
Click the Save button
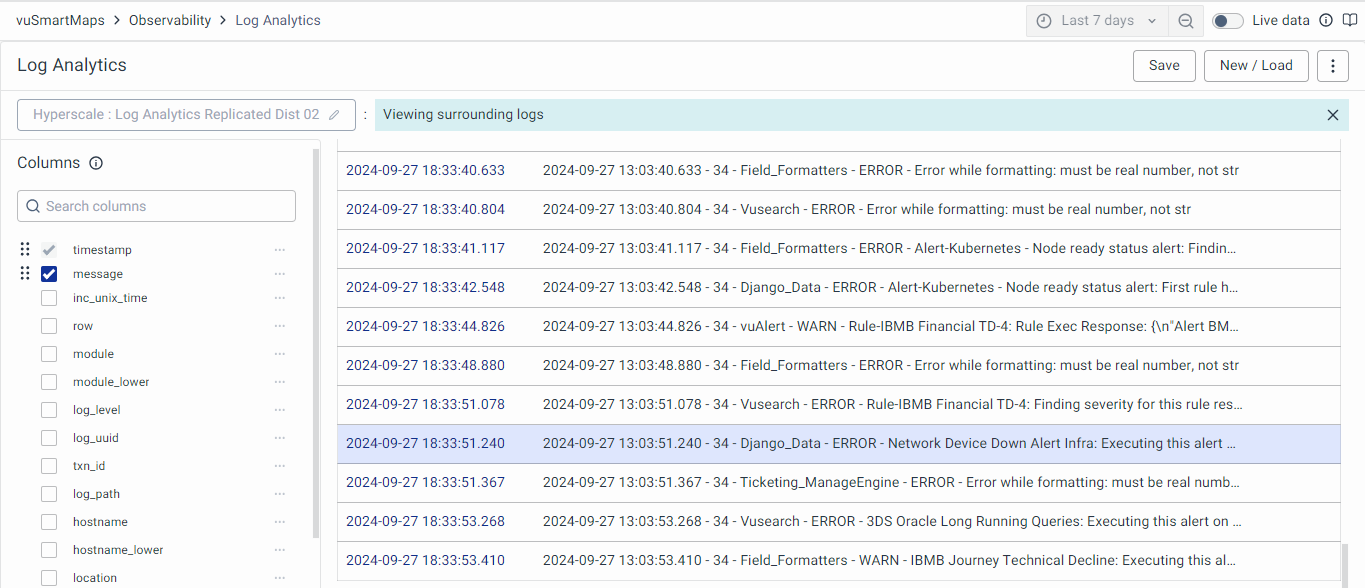pyautogui.click(x=1164, y=66)
